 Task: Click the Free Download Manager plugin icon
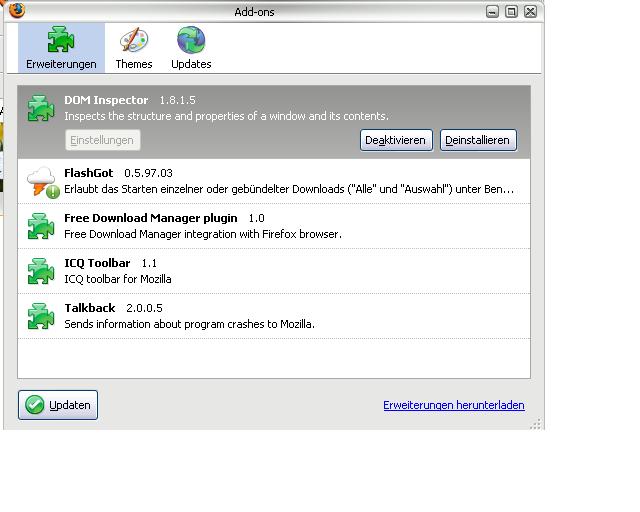(x=41, y=226)
